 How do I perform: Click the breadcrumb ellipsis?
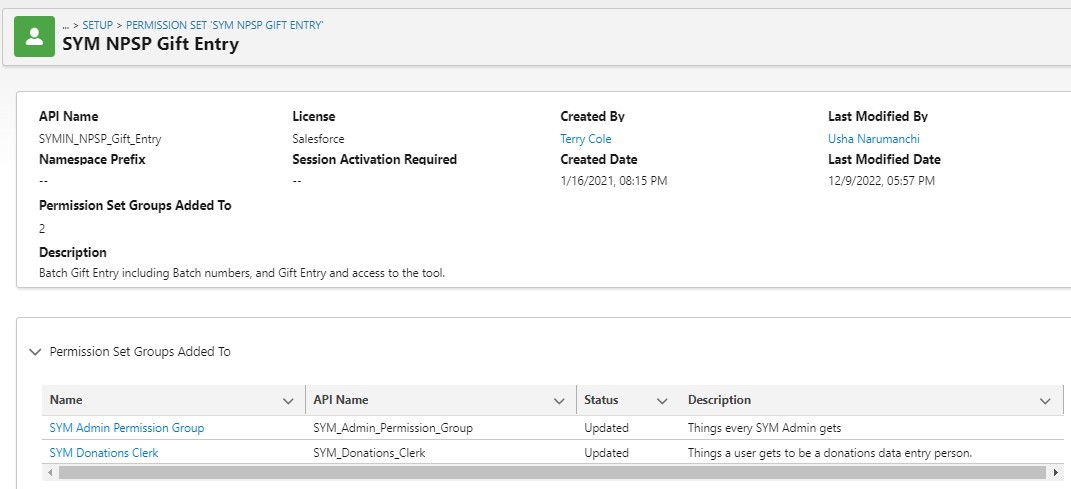click(x=66, y=25)
